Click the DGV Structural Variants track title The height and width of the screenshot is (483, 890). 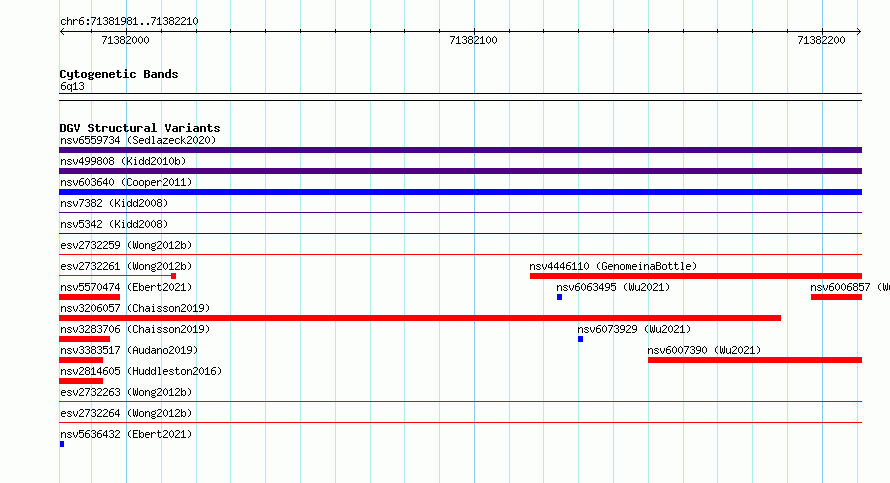click(140, 128)
